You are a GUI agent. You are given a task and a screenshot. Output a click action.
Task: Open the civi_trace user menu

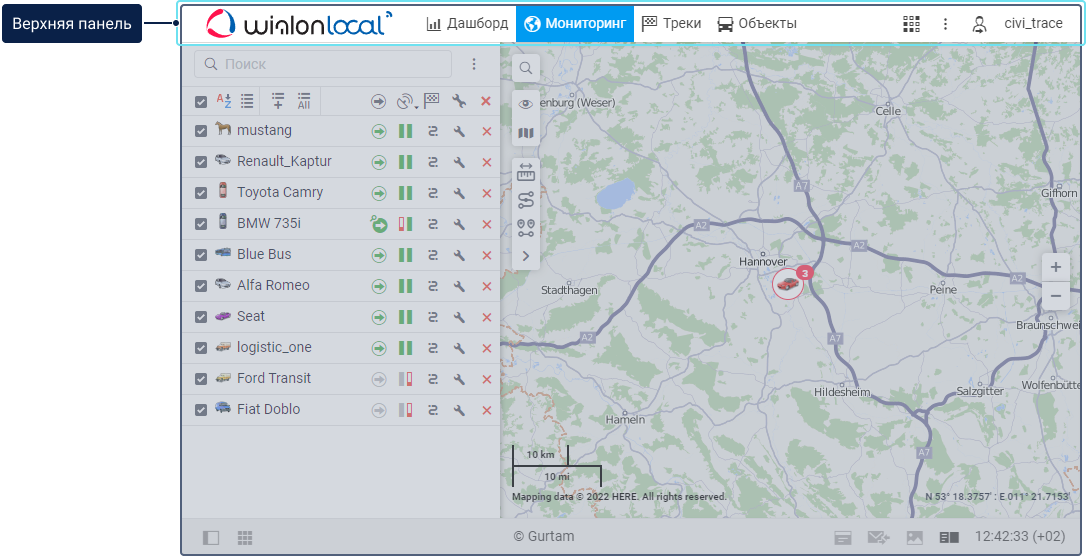click(1021, 23)
